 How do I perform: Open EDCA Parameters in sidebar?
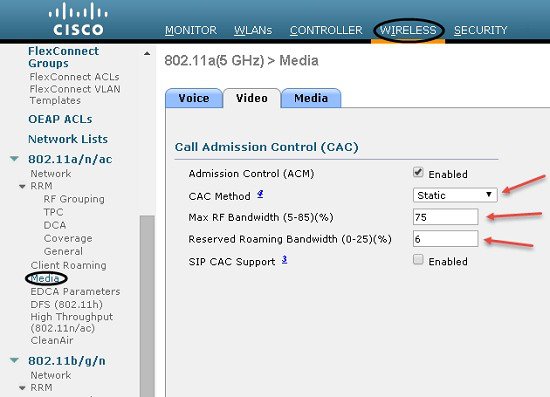tap(75, 291)
